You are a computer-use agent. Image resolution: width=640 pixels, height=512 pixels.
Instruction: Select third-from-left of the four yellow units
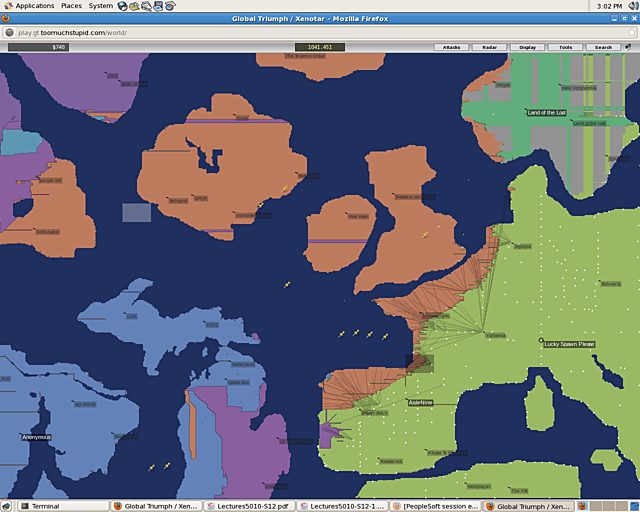(x=369, y=335)
